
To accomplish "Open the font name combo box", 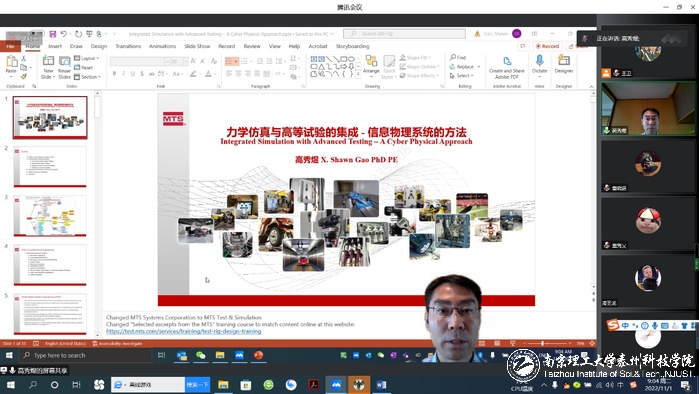I will (x=140, y=61).
